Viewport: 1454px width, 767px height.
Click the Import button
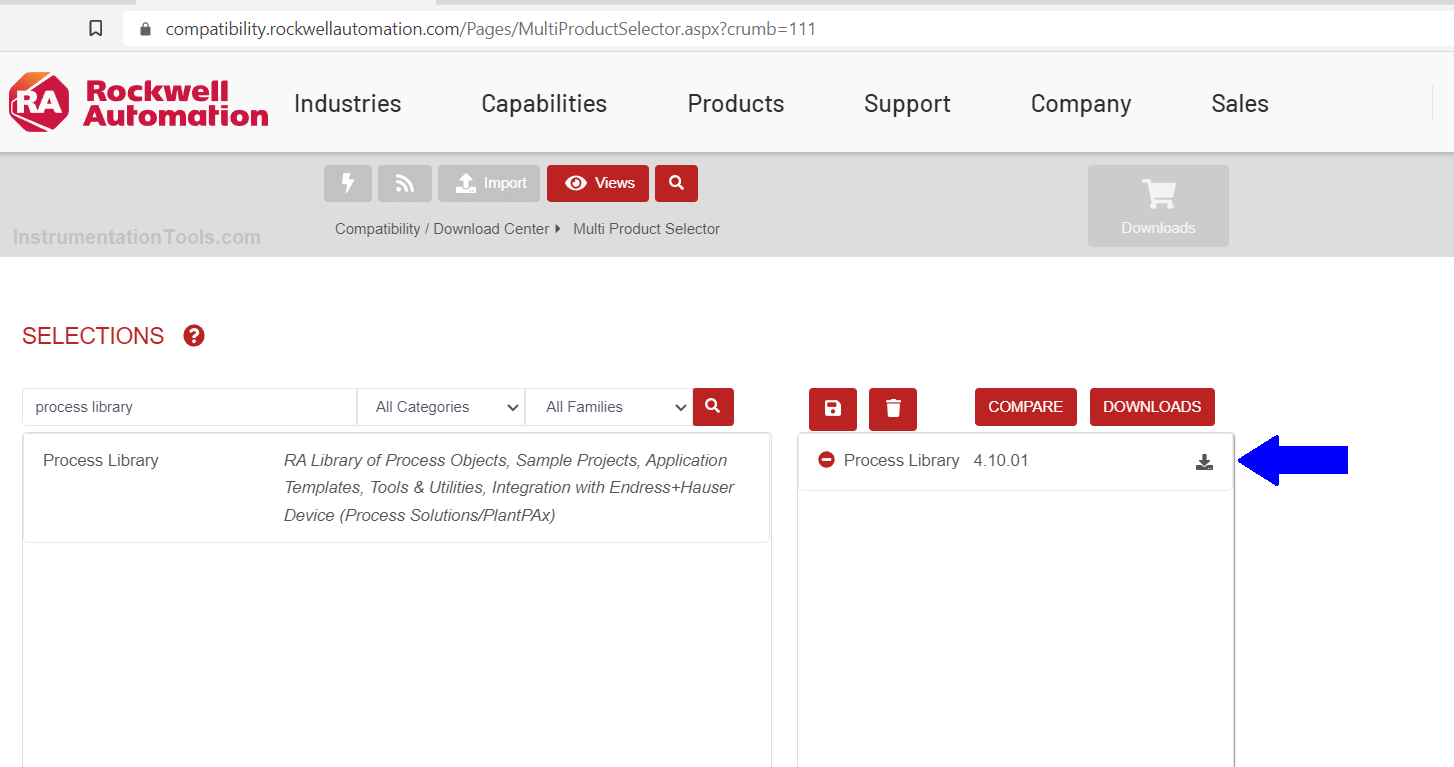pyautogui.click(x=489, y=183)
